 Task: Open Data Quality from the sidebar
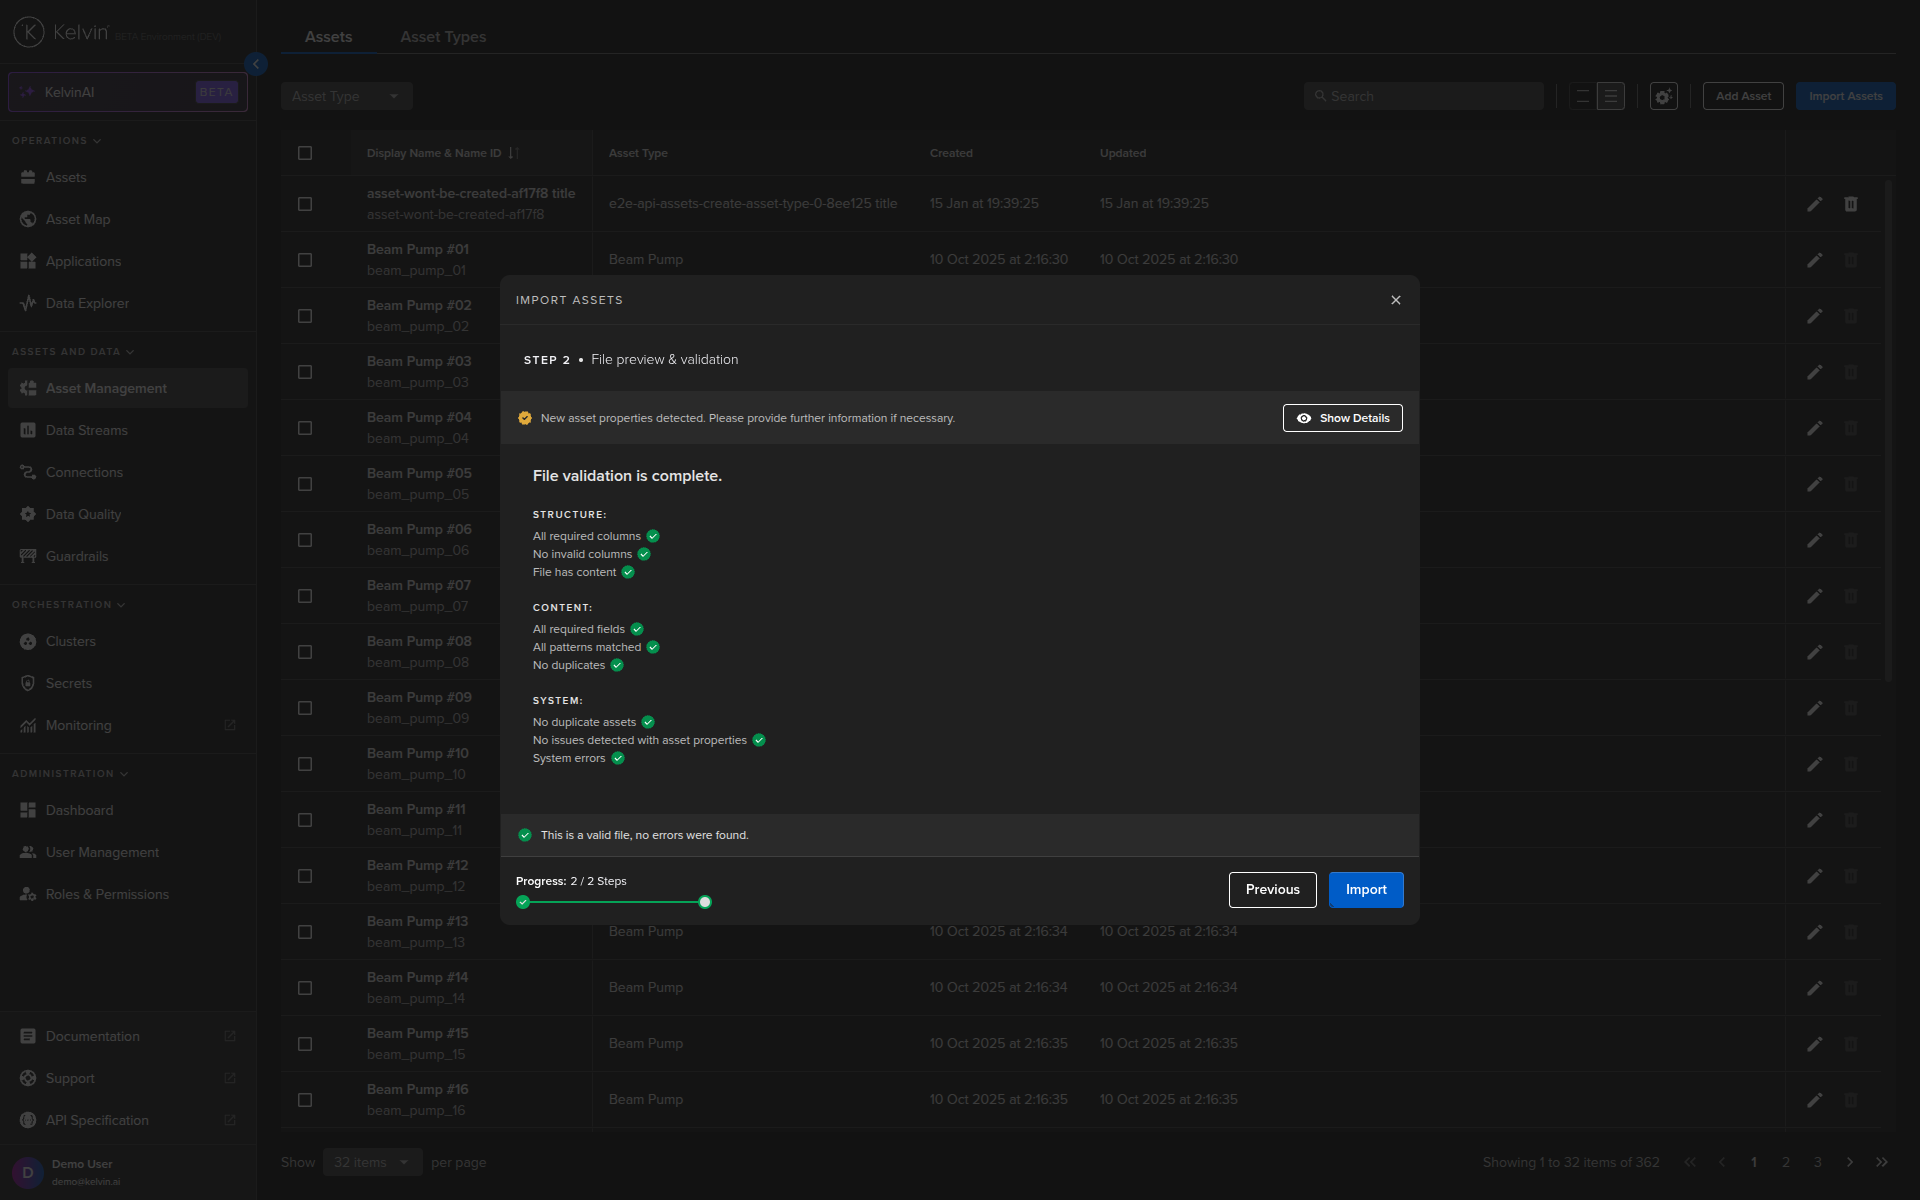point(28,514)
